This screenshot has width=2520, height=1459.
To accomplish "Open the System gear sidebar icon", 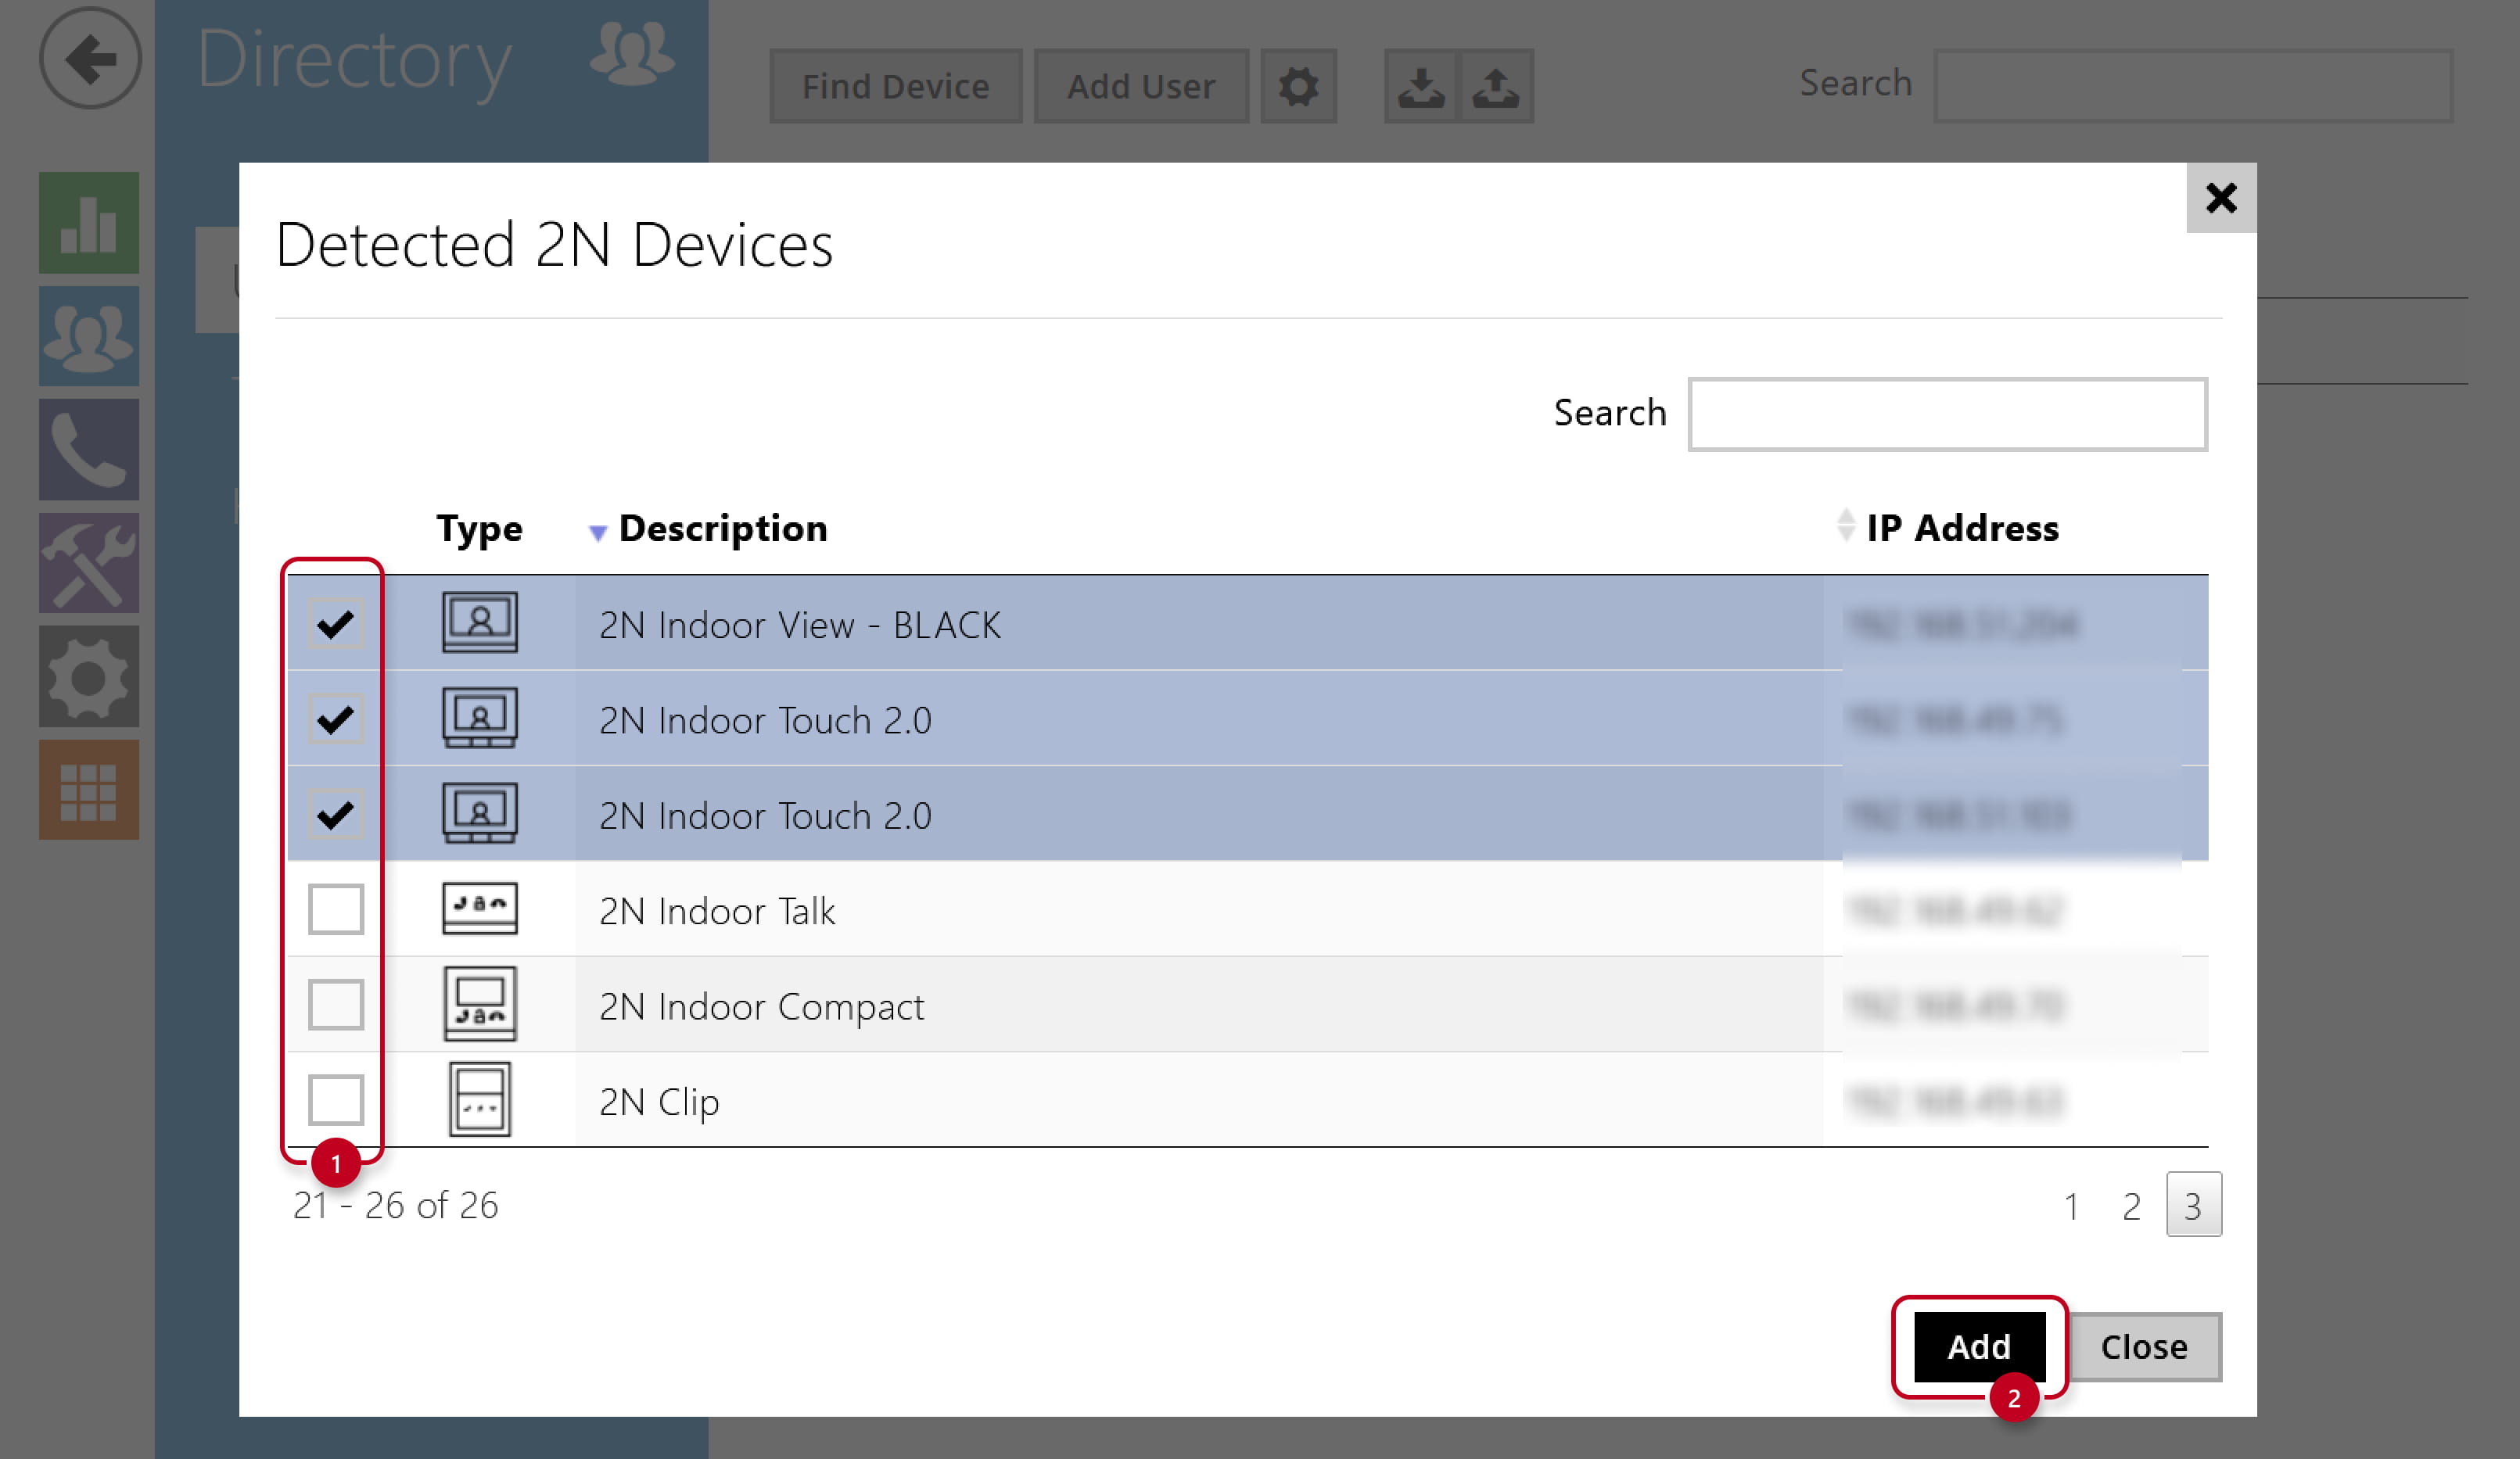I will coord(89,677).
